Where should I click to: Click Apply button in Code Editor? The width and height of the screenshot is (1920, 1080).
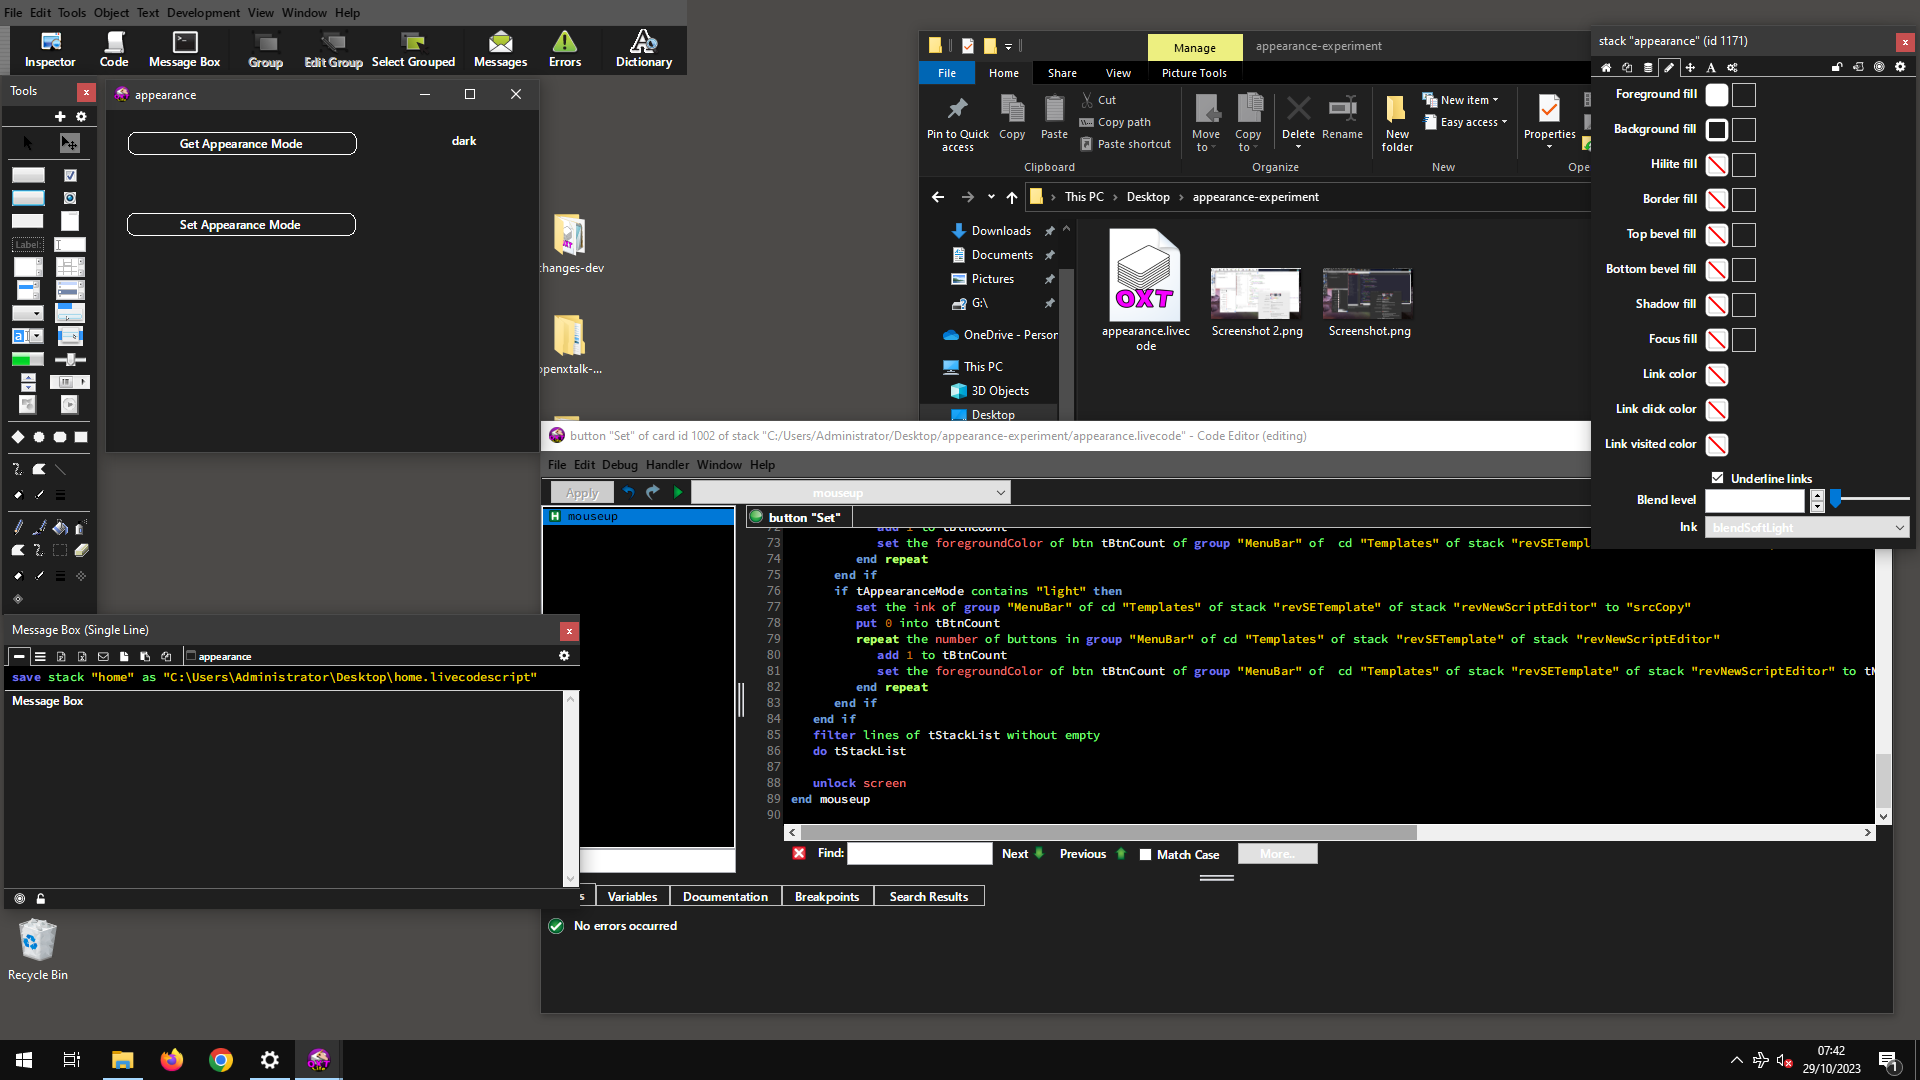(x=581, y=493)
